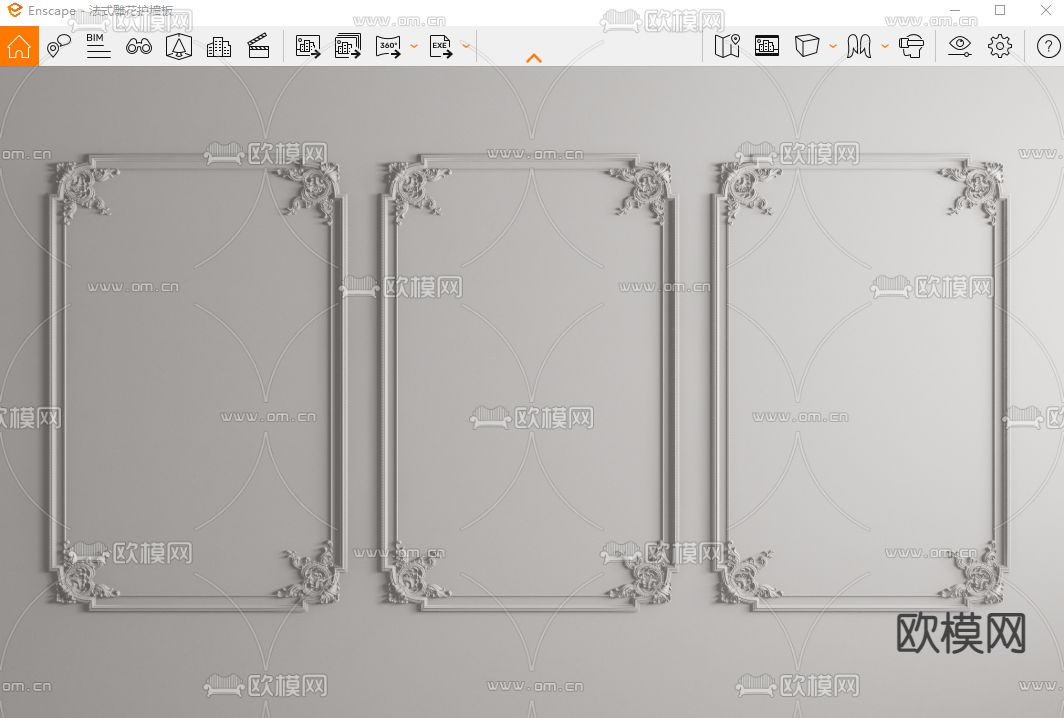Open the Collaborative Annotations building icon

218,46
